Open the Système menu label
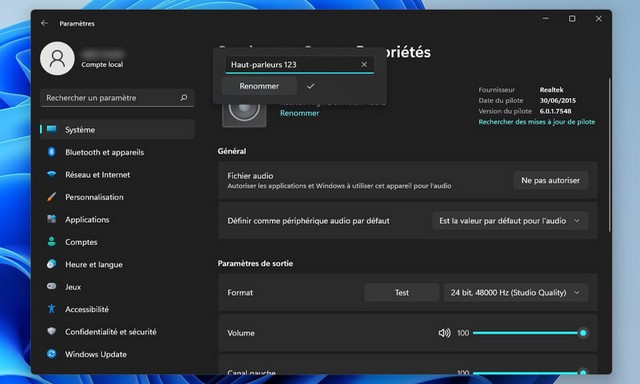This screenshot has width=640, height=384. pyautogui.click(x=80, y=130)
